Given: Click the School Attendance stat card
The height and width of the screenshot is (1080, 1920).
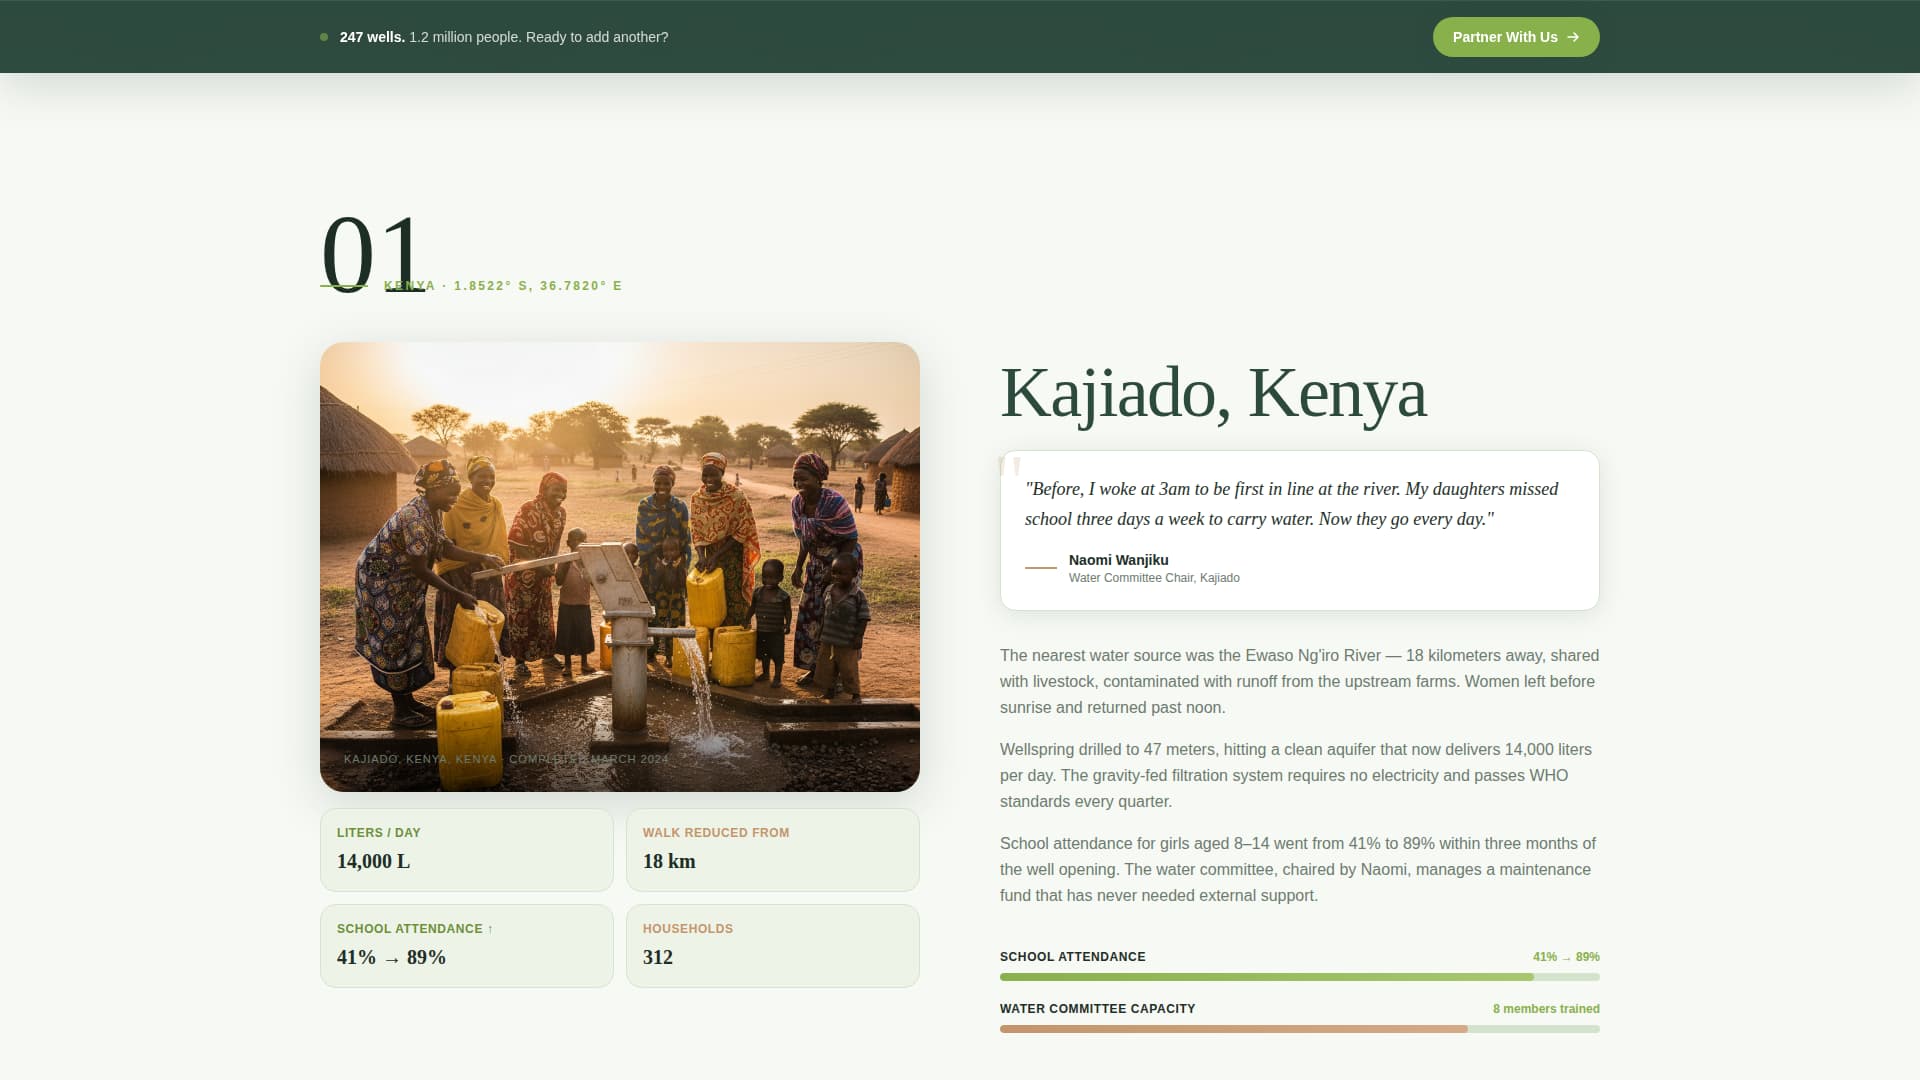Looking at the screenshot, I should click(x=466, y=945).
